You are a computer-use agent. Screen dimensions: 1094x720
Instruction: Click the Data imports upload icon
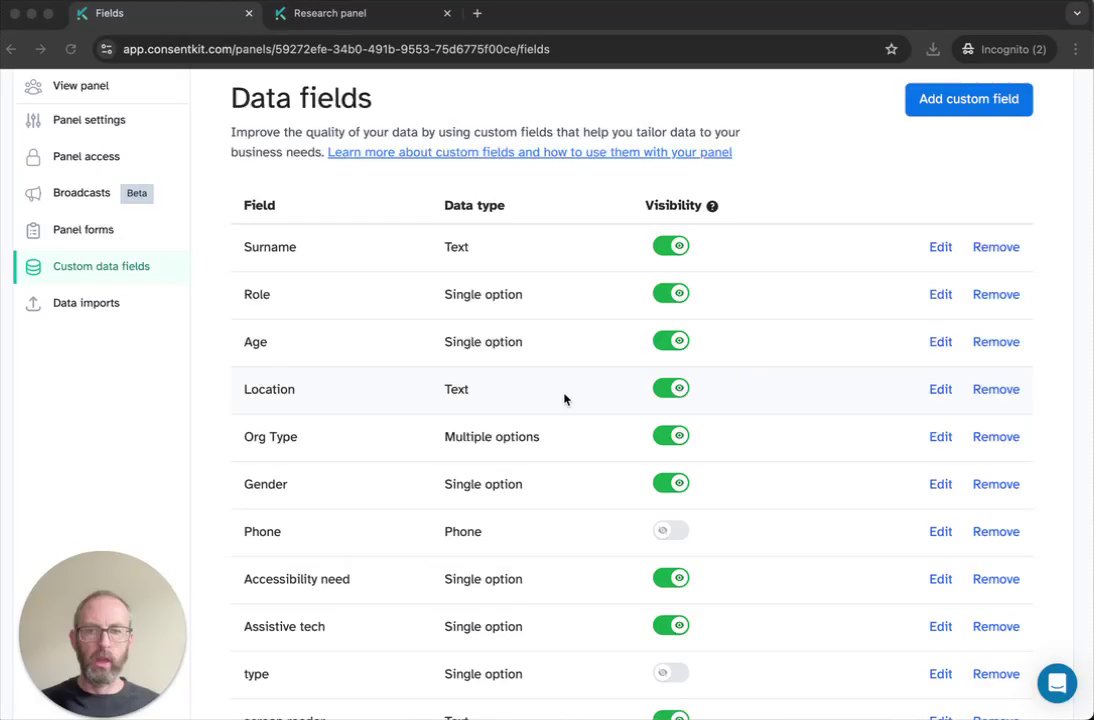coord(33,303)
